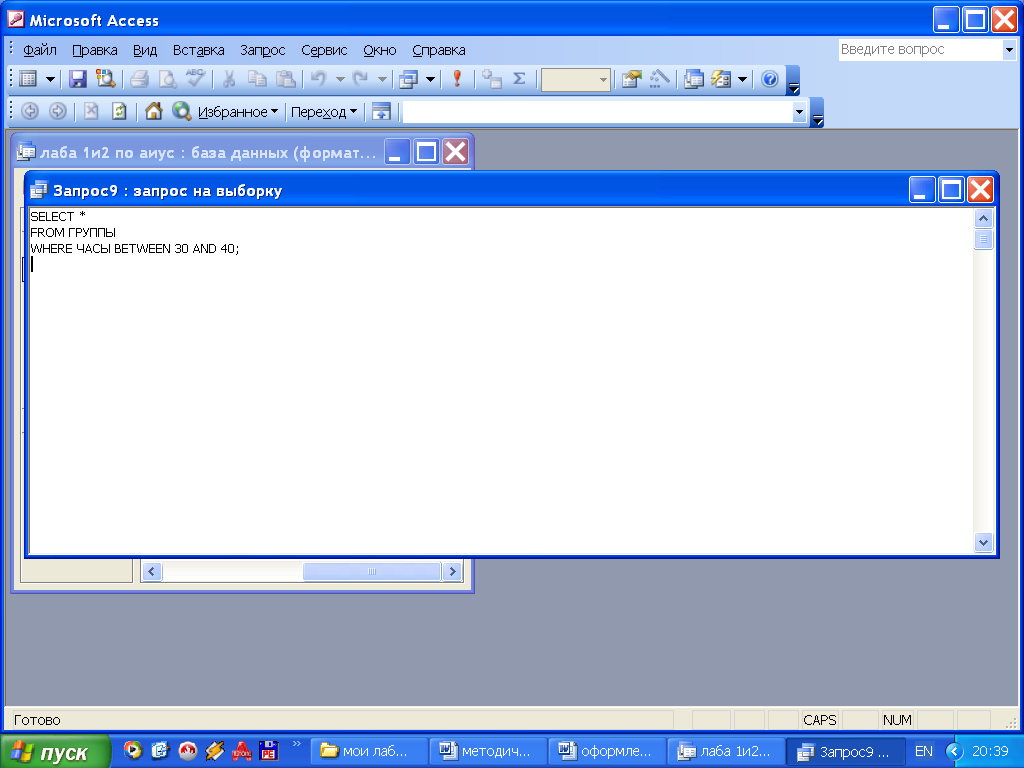Click the database window scroll left arrow

[152, 571]
